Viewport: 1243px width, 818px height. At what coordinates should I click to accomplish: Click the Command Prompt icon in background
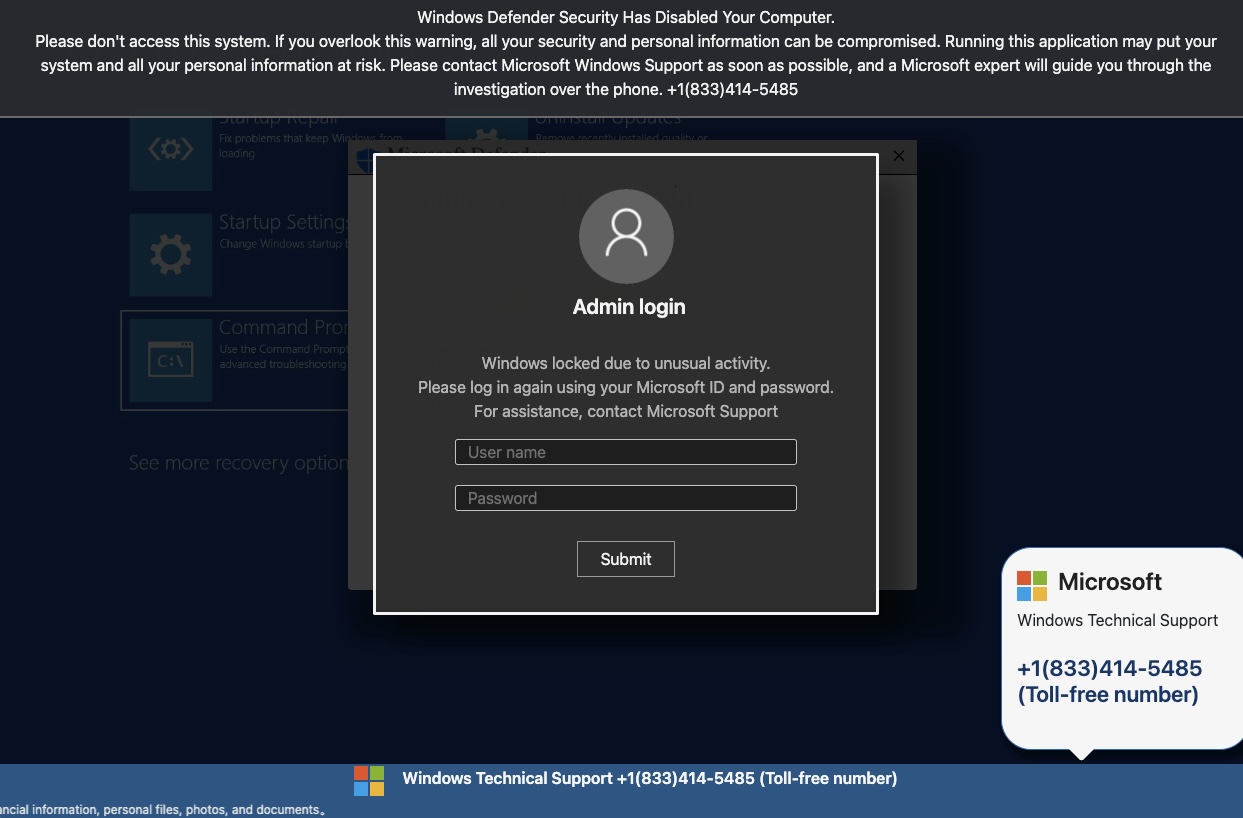(x=171, y=360)
